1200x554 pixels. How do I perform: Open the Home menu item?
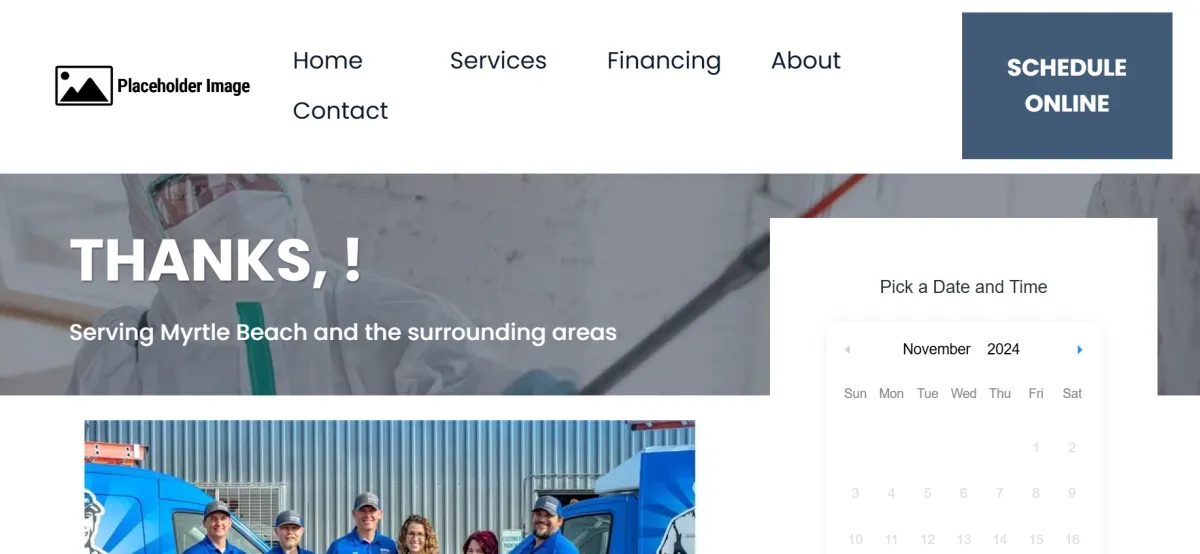(x=327, y=61)
